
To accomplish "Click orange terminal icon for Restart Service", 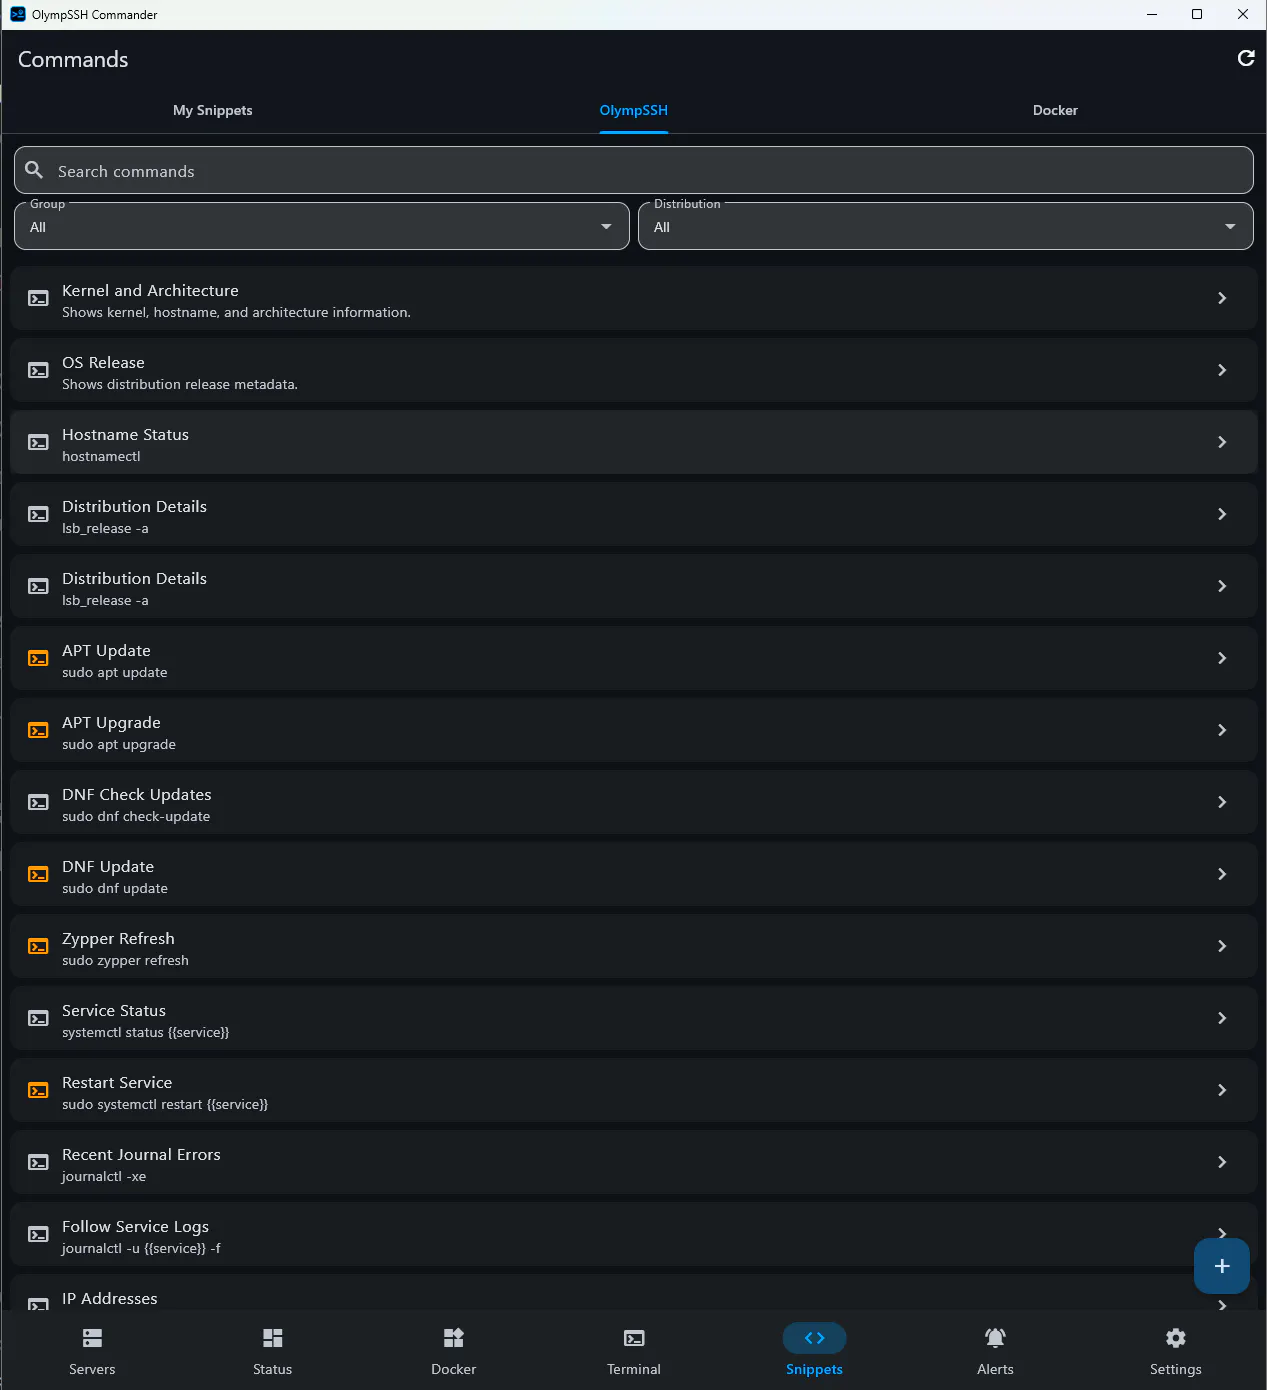I will 38,1091.
